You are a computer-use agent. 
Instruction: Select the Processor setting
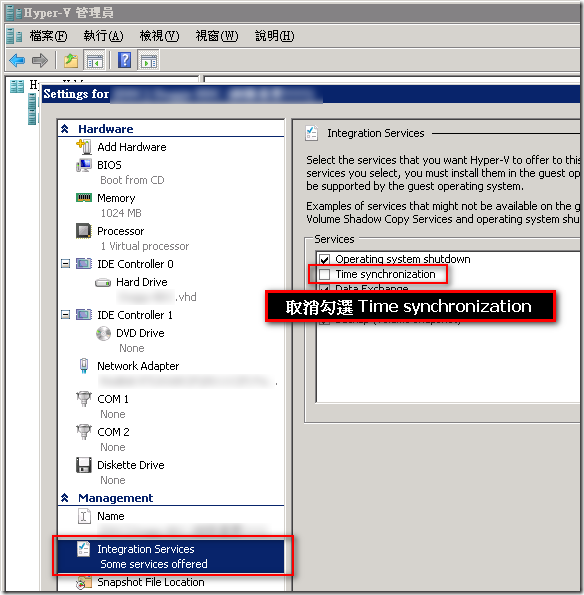coord(121,231)
